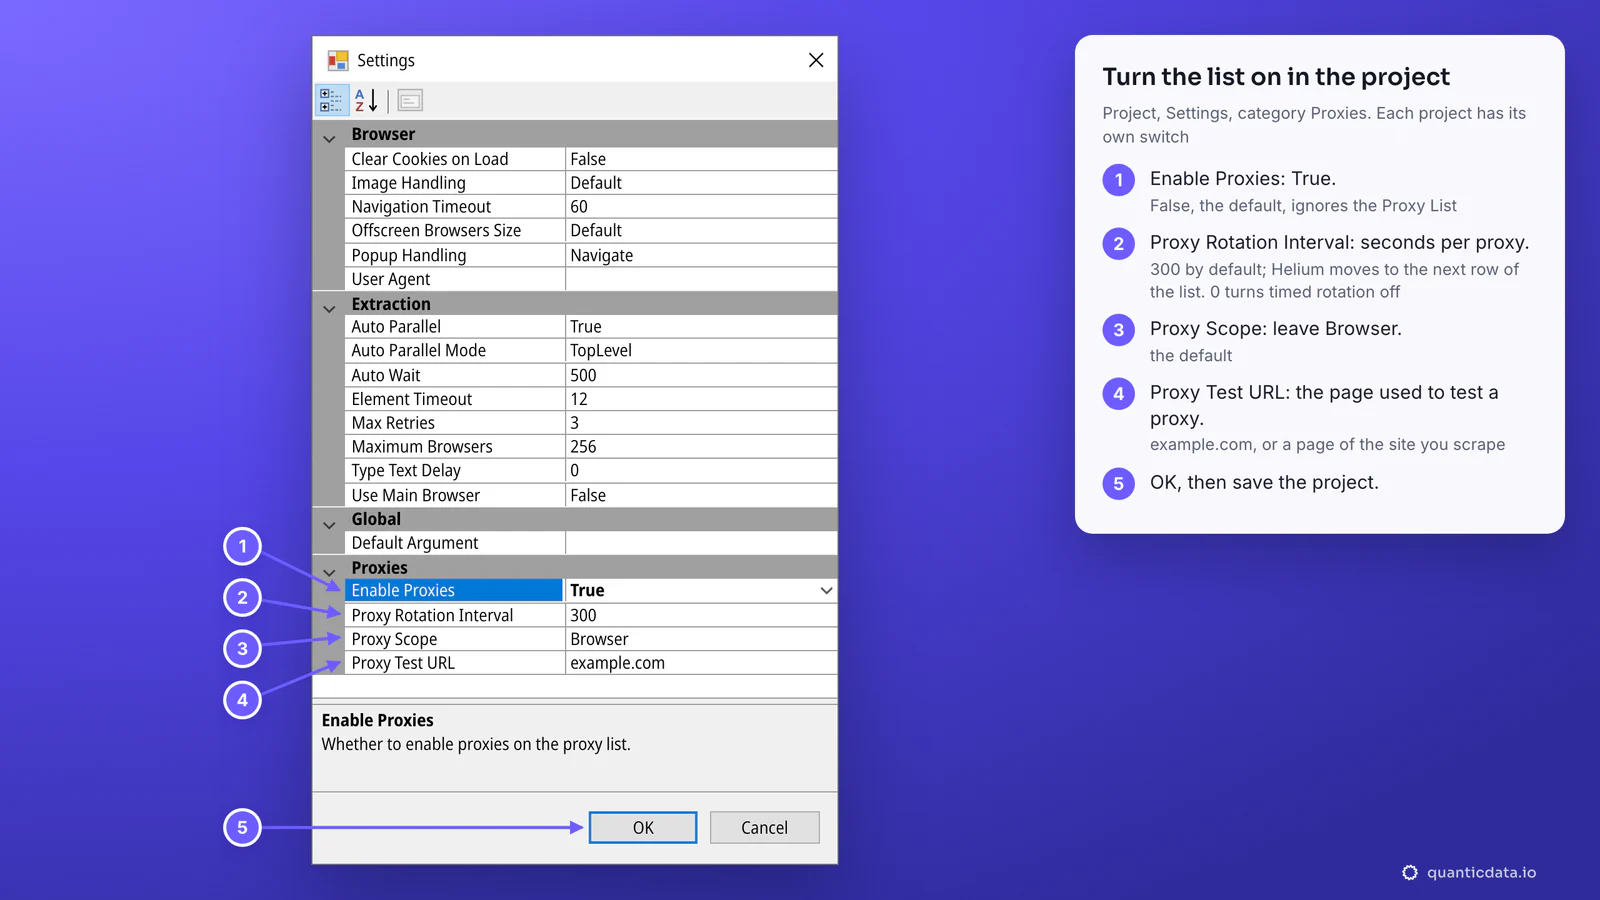The height and width of the screenshot is (900, 1600).
Task: Click the Auto Parallel value True
Action: (701, 327)
